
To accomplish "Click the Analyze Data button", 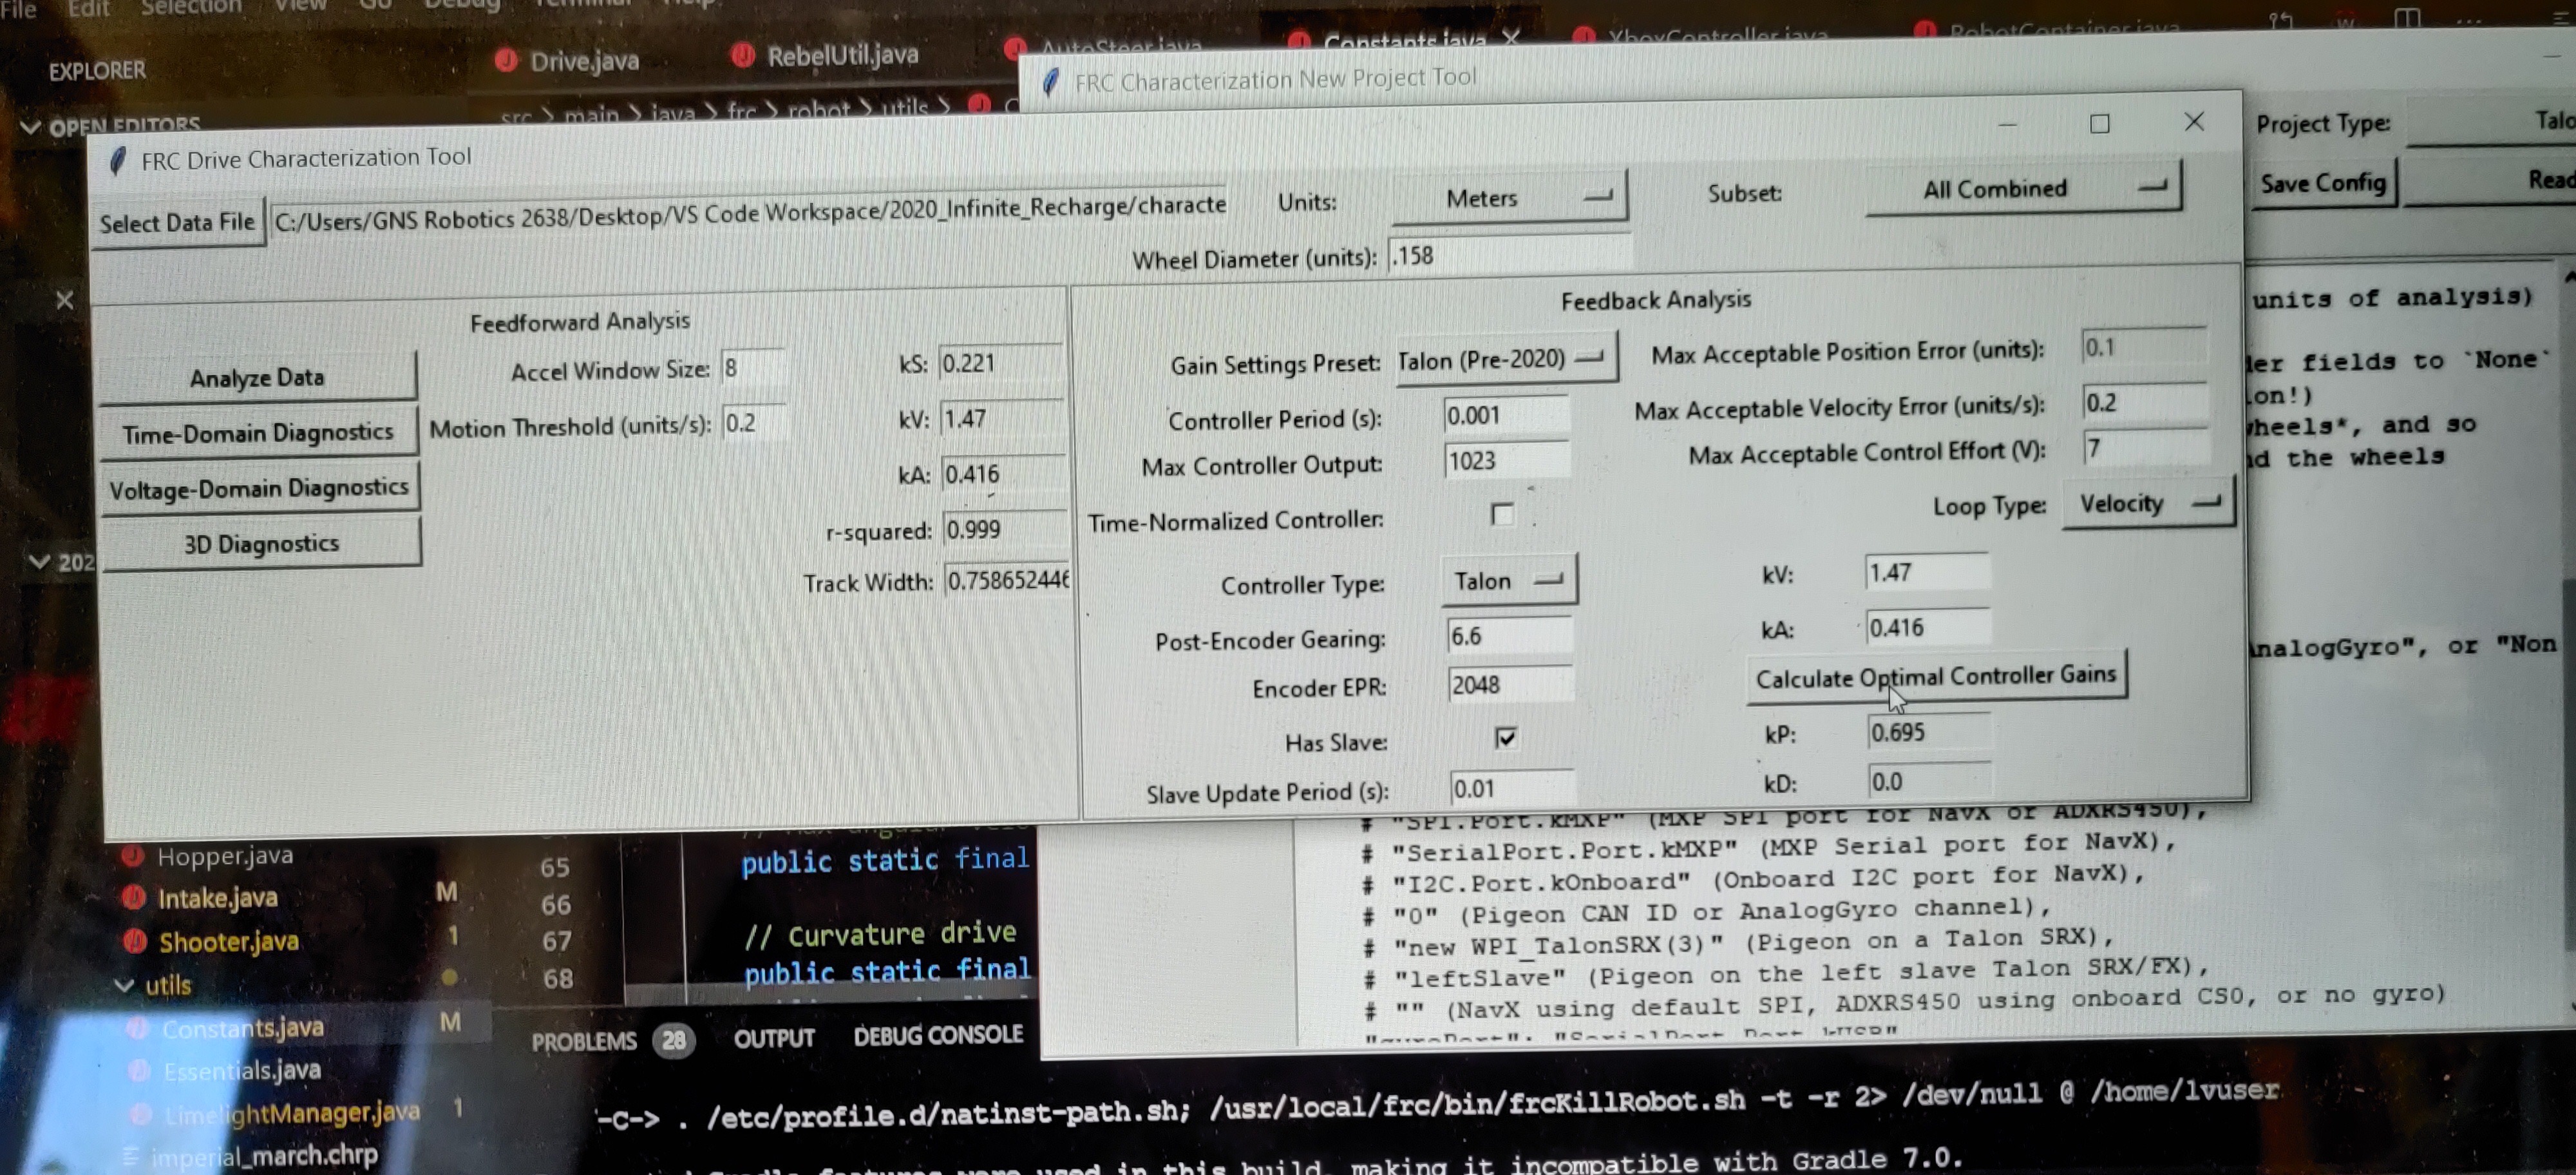I will (258, 377).
